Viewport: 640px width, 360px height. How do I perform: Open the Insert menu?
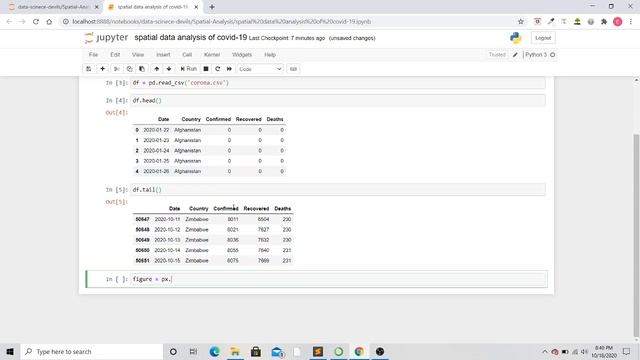(163, 55)
